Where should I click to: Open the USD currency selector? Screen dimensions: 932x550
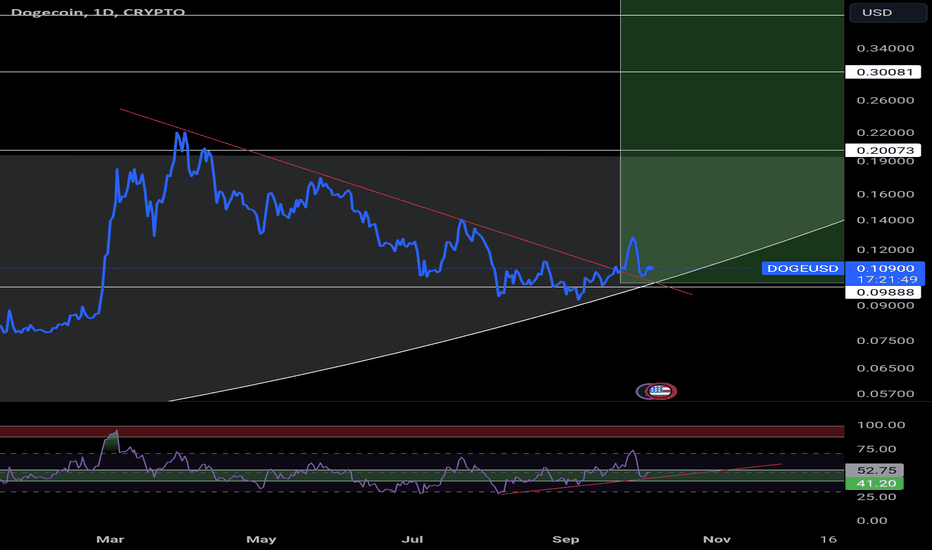tap(887, 12)
